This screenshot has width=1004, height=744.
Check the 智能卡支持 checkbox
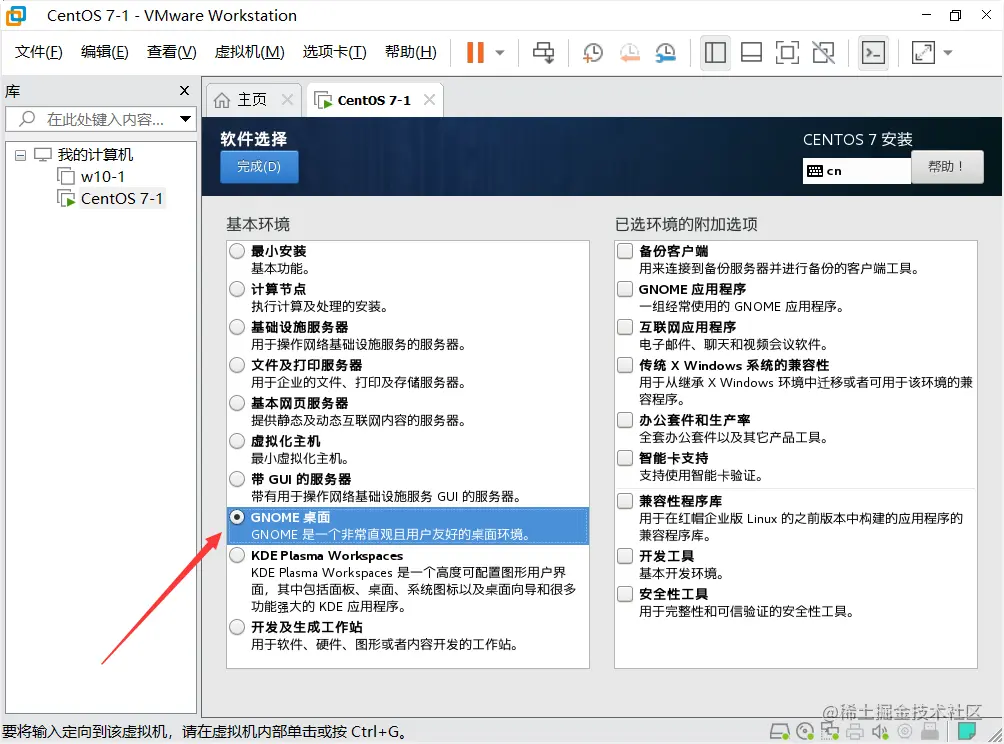tap(625, 458)
